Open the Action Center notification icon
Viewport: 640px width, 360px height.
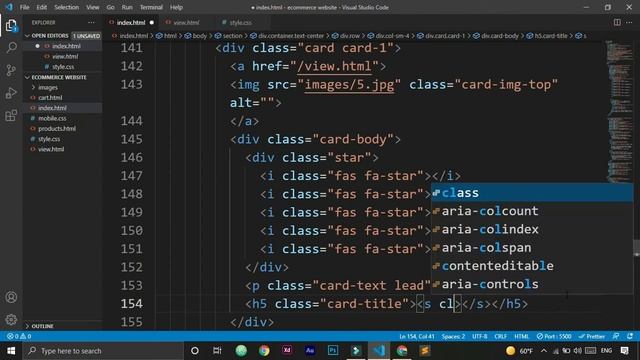624,351
